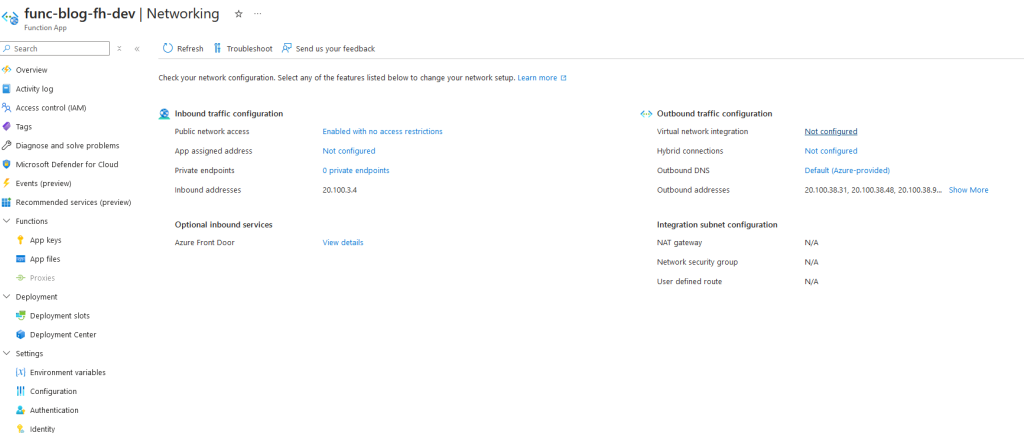Click the Microsoft Defender shield icon
Image resolution: width=1024 pixels, height=433 pixels.
click(7, 165)
